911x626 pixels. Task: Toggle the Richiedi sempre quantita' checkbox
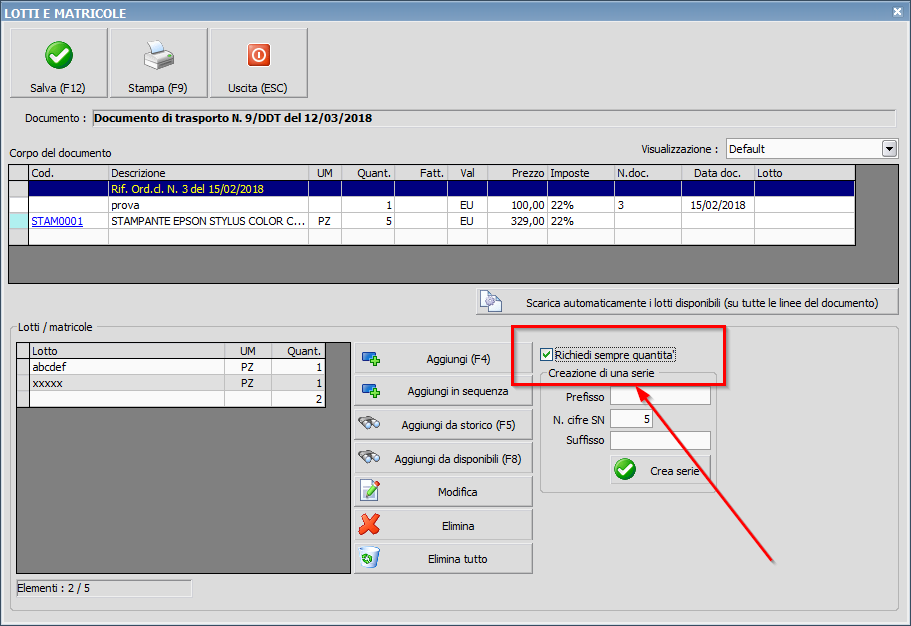pos(546,355)
